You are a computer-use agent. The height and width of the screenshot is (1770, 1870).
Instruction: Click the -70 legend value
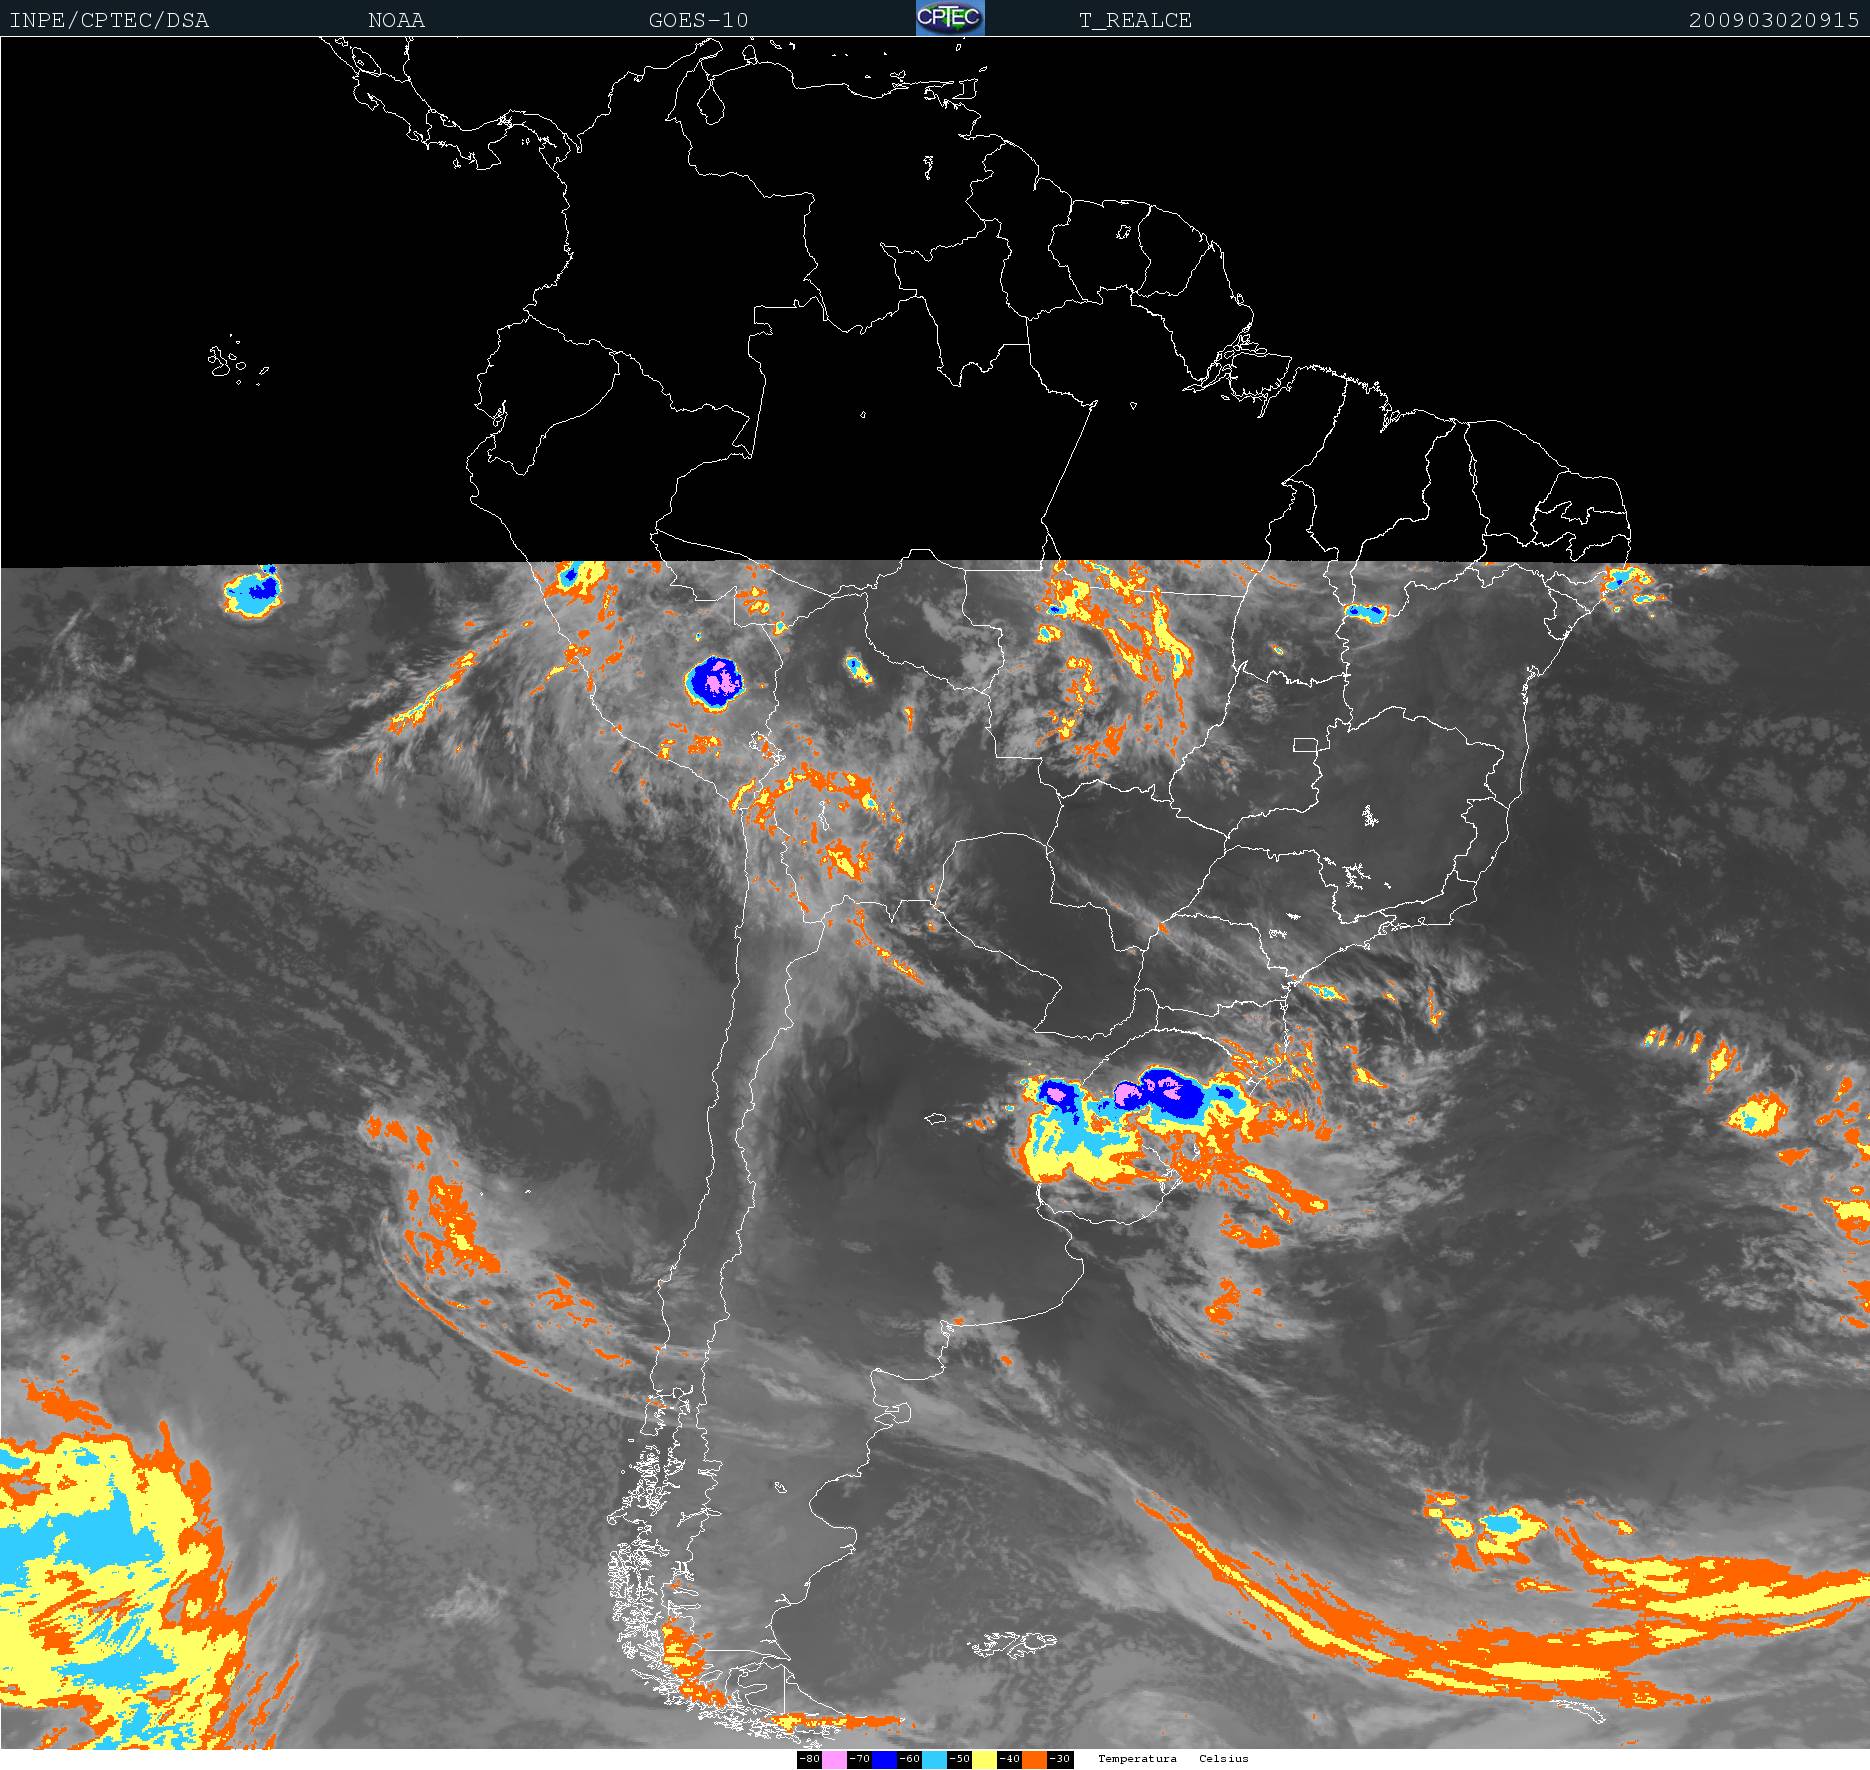coord(859,1759)
